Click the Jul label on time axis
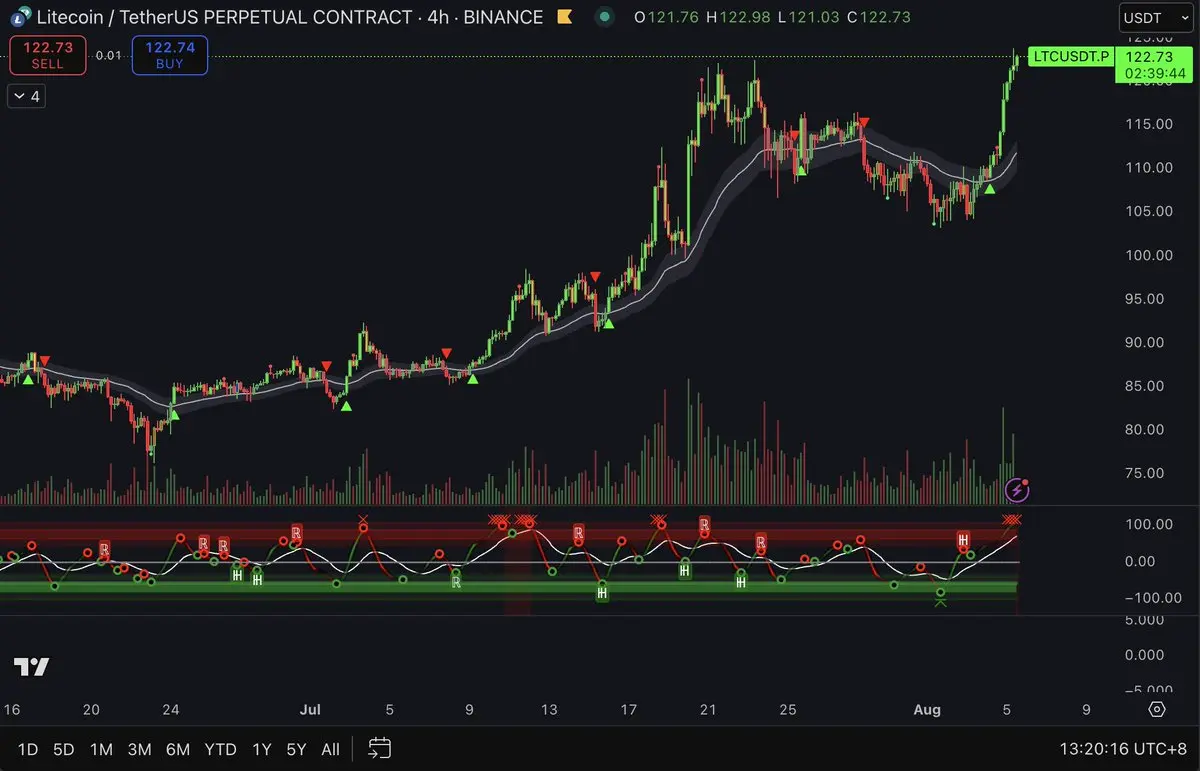The height and width of the screenshot is (771, 1200). (x=310, y=710)
